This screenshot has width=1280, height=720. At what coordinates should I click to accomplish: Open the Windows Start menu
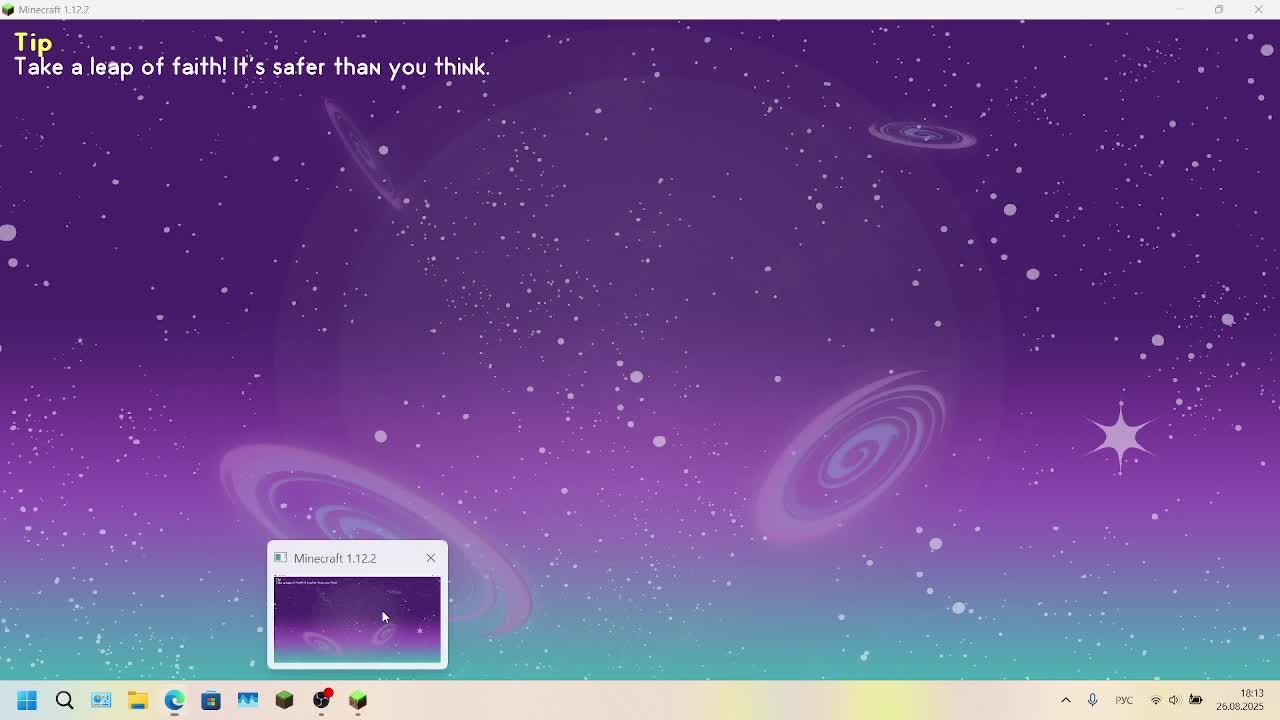(27, 700)
